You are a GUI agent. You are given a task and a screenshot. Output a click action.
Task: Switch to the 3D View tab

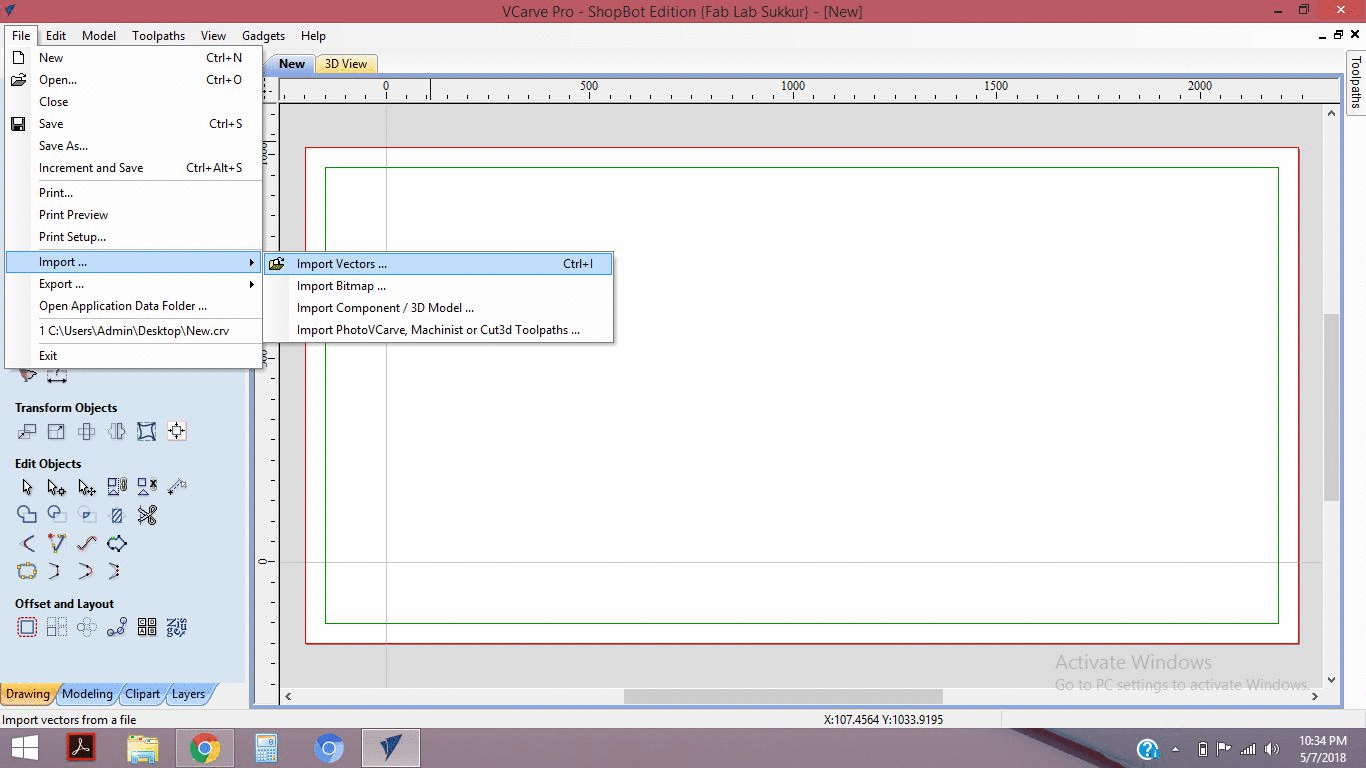click(x=346, y=64)
